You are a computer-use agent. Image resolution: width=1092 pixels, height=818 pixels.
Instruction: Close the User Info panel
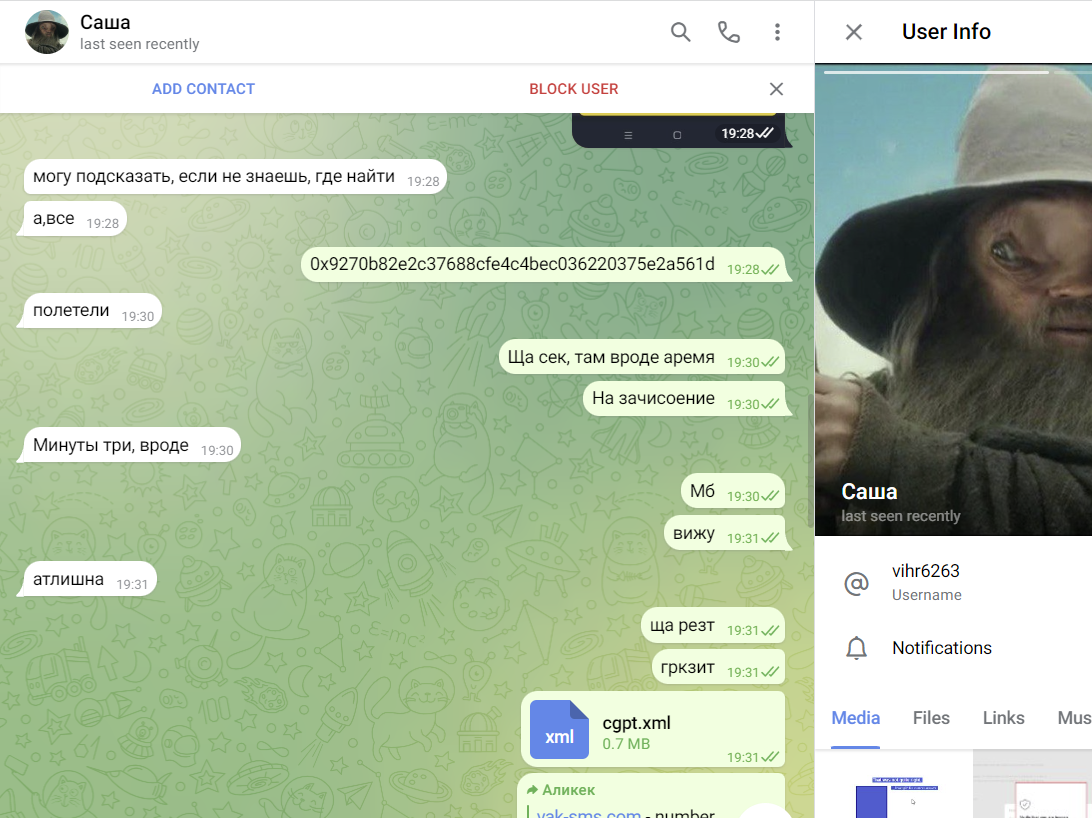[x=853, y=32]
